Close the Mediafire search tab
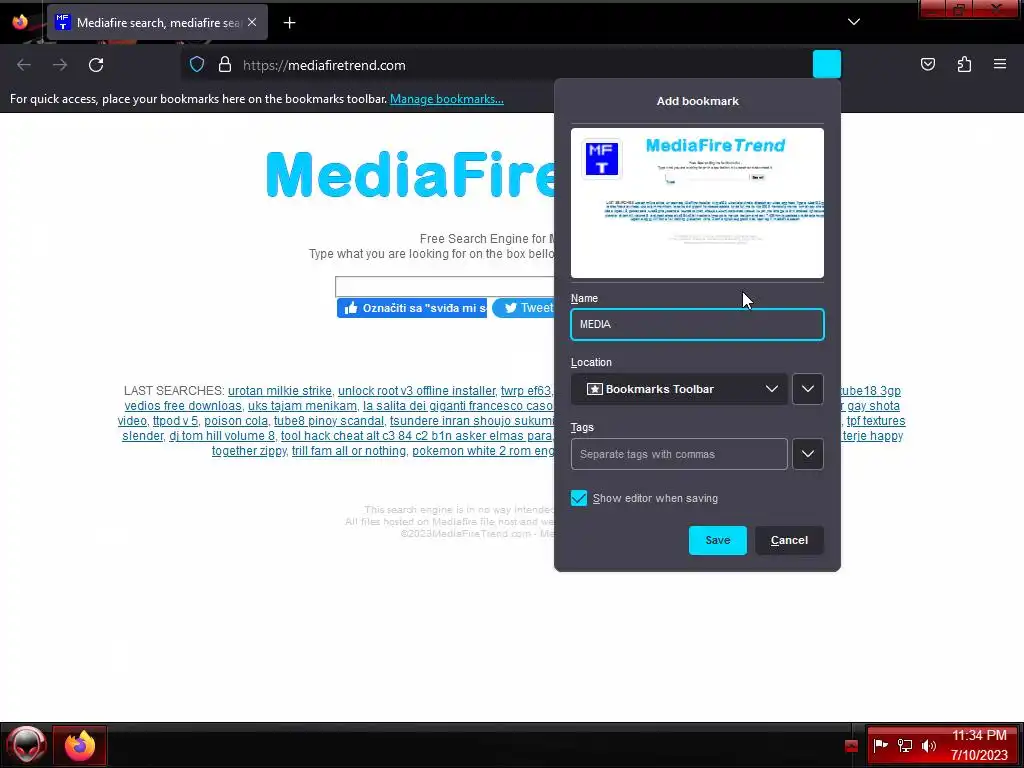 point(252,22)
